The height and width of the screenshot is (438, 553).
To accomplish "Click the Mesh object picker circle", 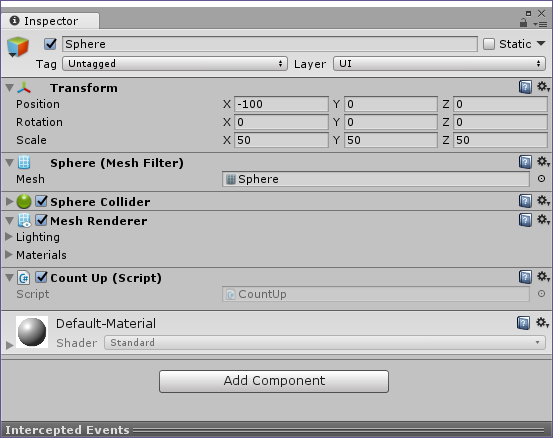I will coord(541,179).
